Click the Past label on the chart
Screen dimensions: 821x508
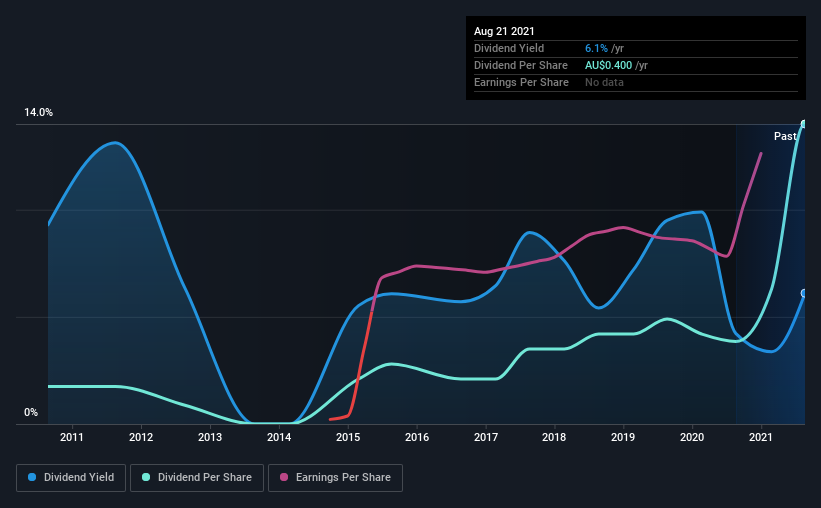tap(785, 136)
